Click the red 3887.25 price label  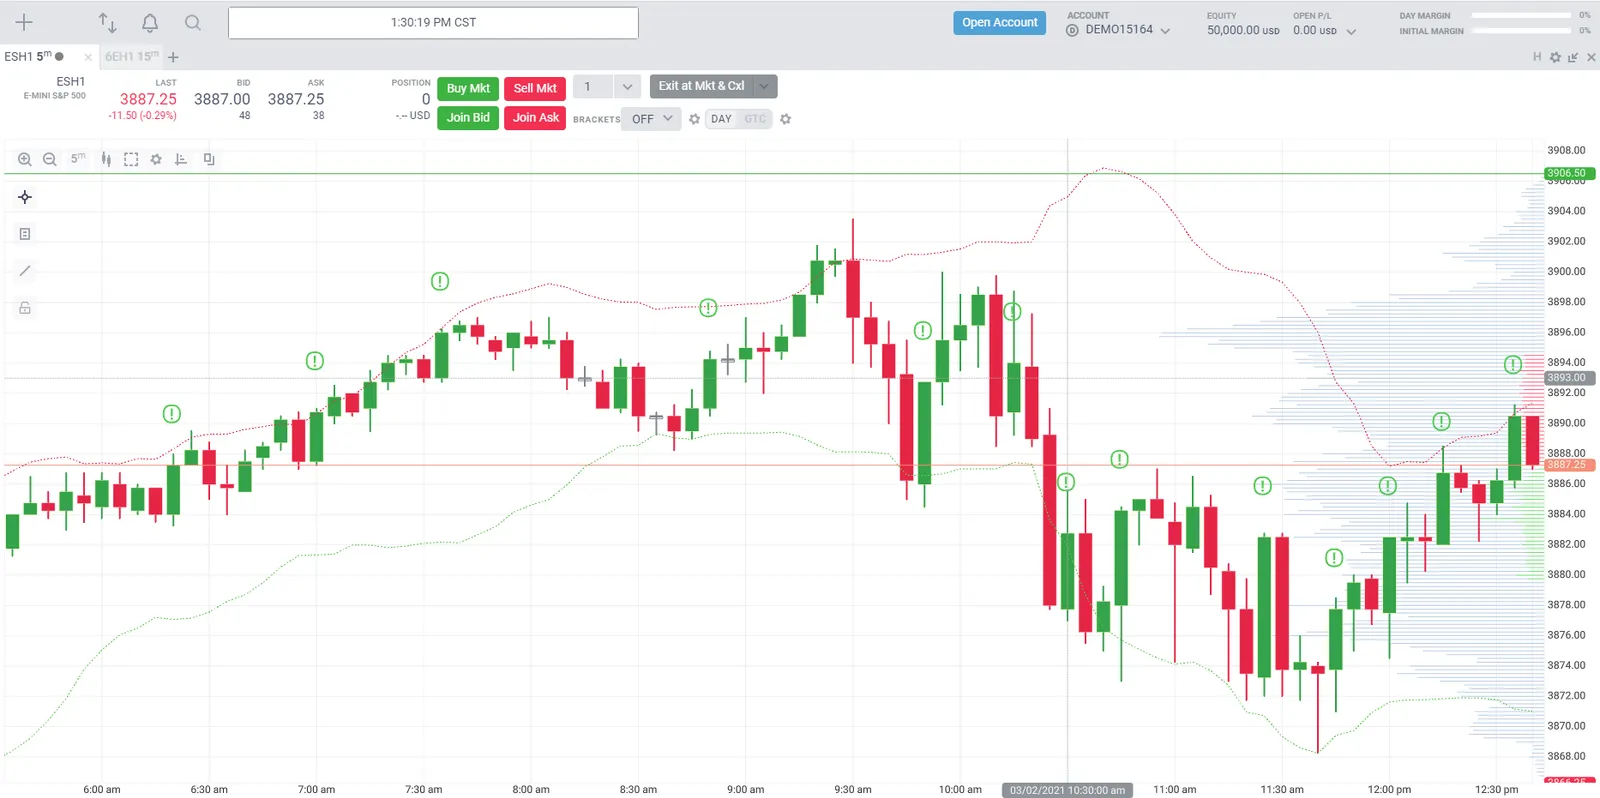click(1568, 465)
